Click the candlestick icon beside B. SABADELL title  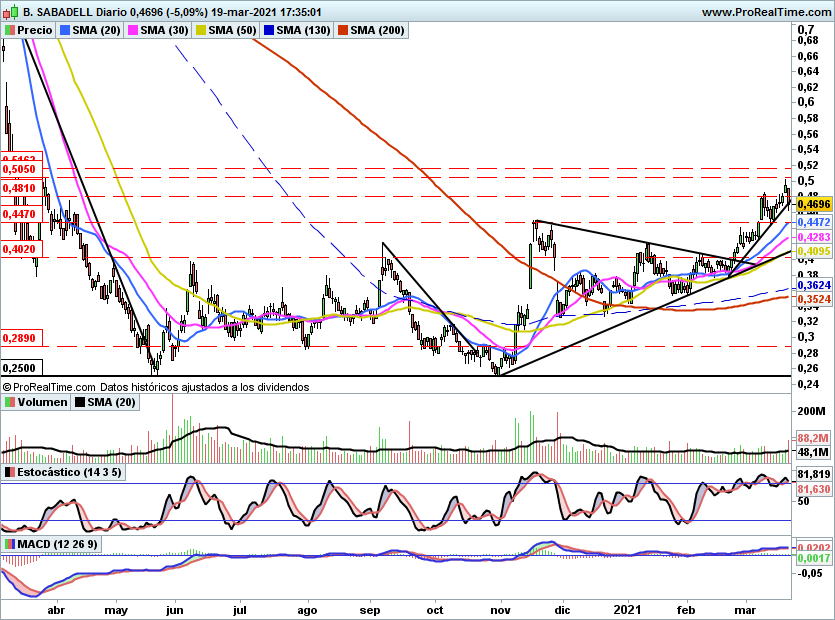pos(9,12)
